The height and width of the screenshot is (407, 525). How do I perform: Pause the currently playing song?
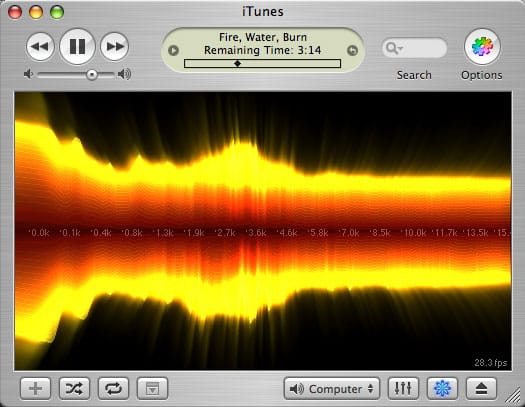[77, 46]
